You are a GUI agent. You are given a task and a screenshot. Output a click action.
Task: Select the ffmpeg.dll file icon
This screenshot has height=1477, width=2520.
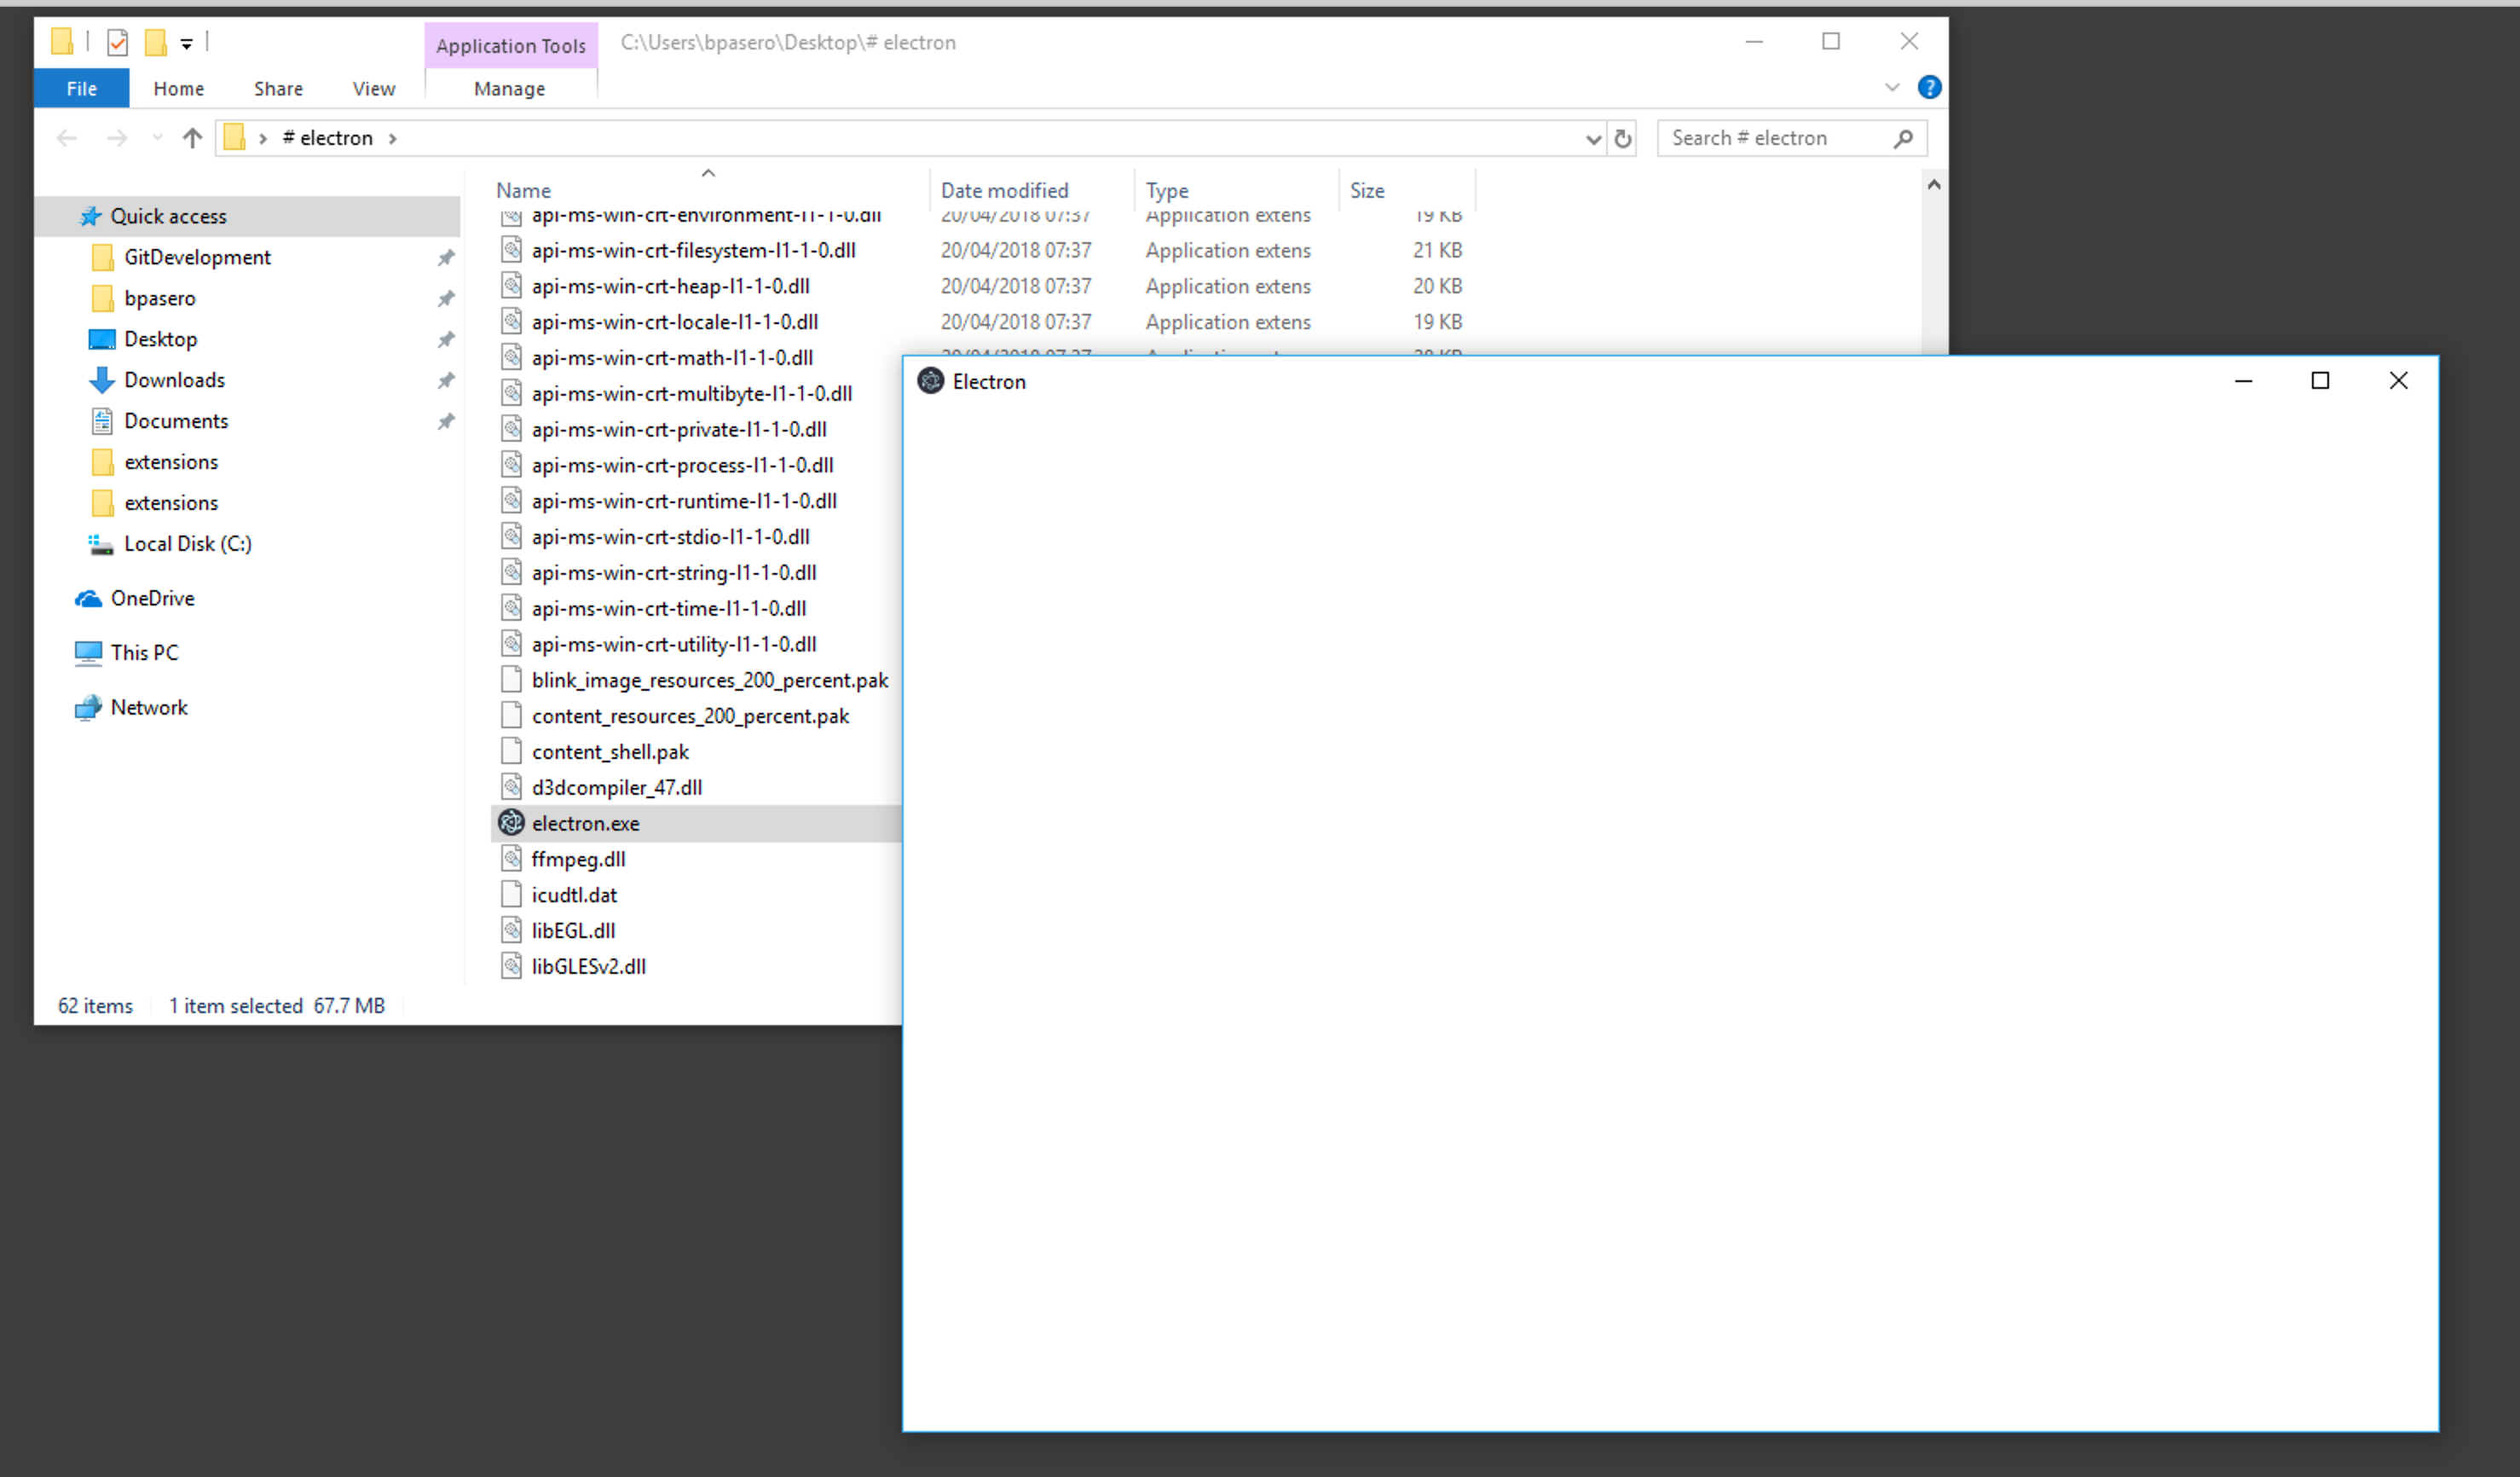511,858
